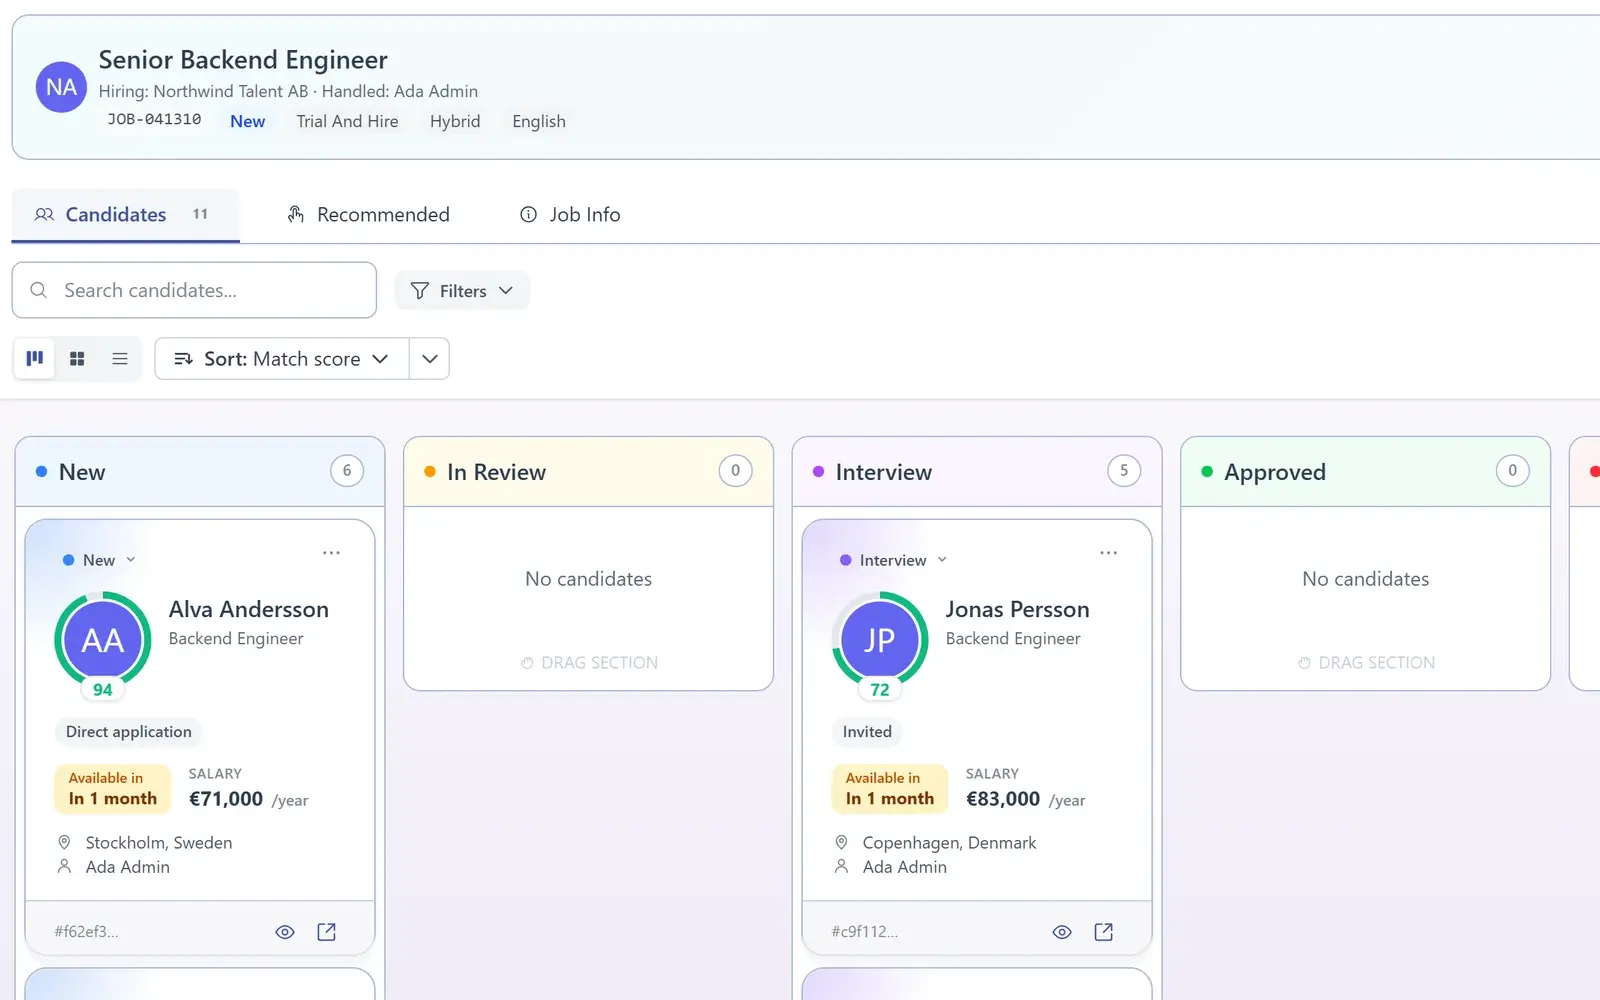Click the eye icon on Alva Andersson's card
The width and height of the screenshot is (1600, 1000).
pos(285,932)
